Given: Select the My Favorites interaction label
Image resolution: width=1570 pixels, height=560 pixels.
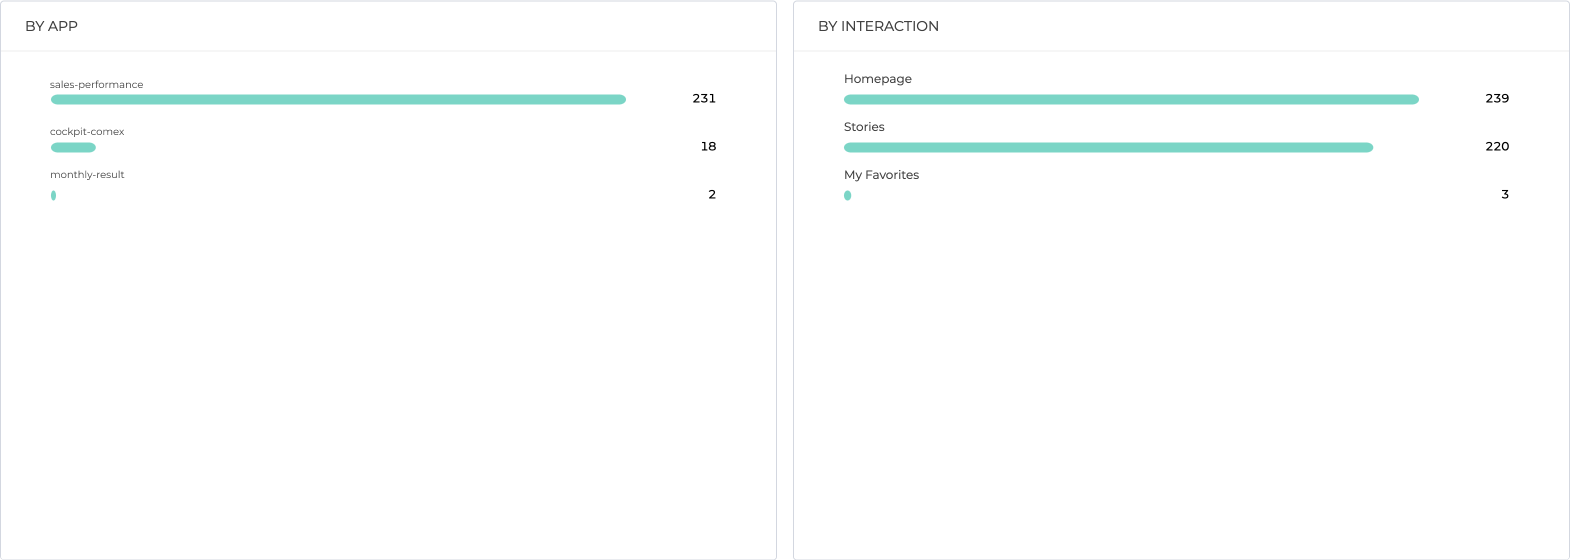Looking at the screenshot, I should click(x=881, y=175).
